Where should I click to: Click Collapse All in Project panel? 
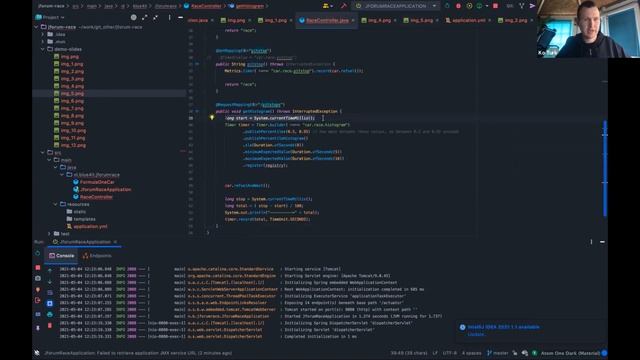point(156,18)
